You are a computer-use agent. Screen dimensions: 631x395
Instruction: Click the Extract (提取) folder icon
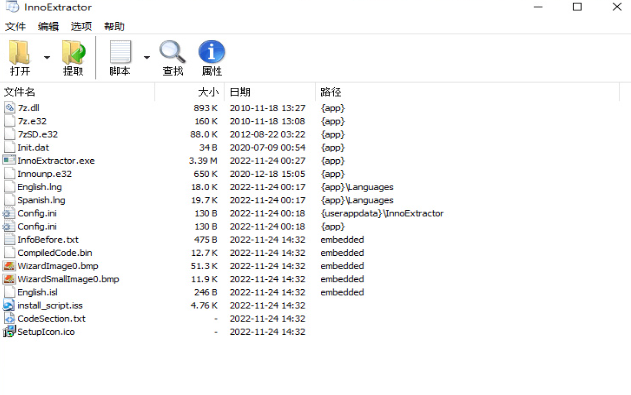(74, 52)
